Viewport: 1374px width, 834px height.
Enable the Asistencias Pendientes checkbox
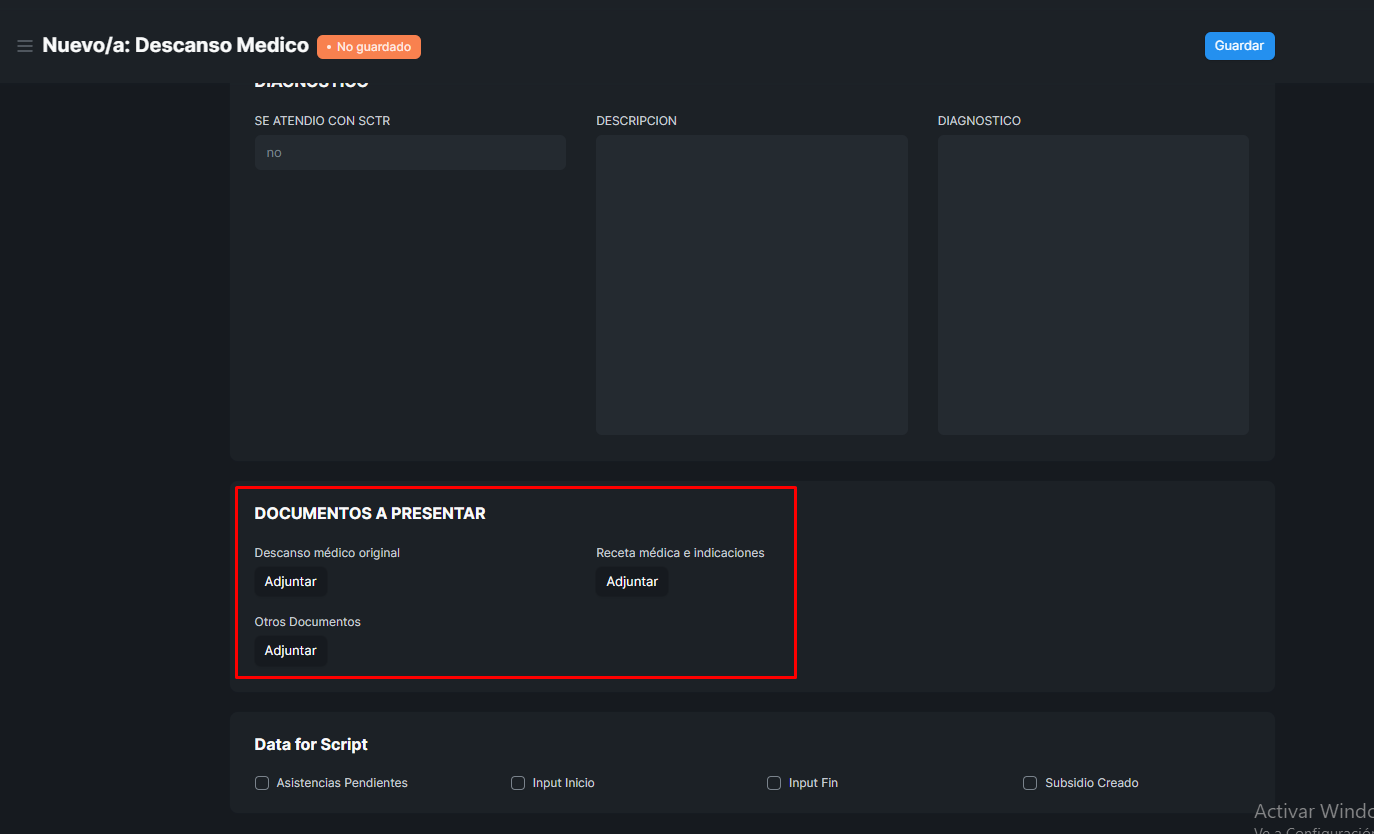pyautogui.click(x=262, y=783)
